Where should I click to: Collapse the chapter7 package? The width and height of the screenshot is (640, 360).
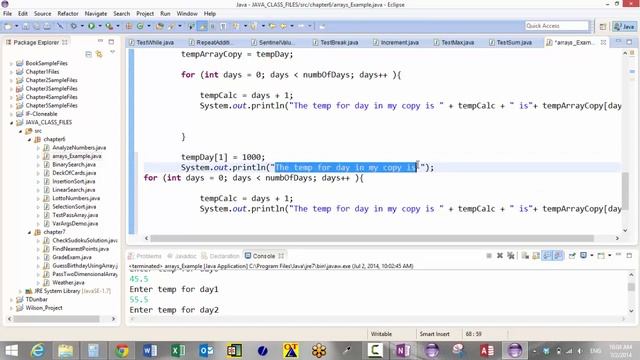point(29,232)
